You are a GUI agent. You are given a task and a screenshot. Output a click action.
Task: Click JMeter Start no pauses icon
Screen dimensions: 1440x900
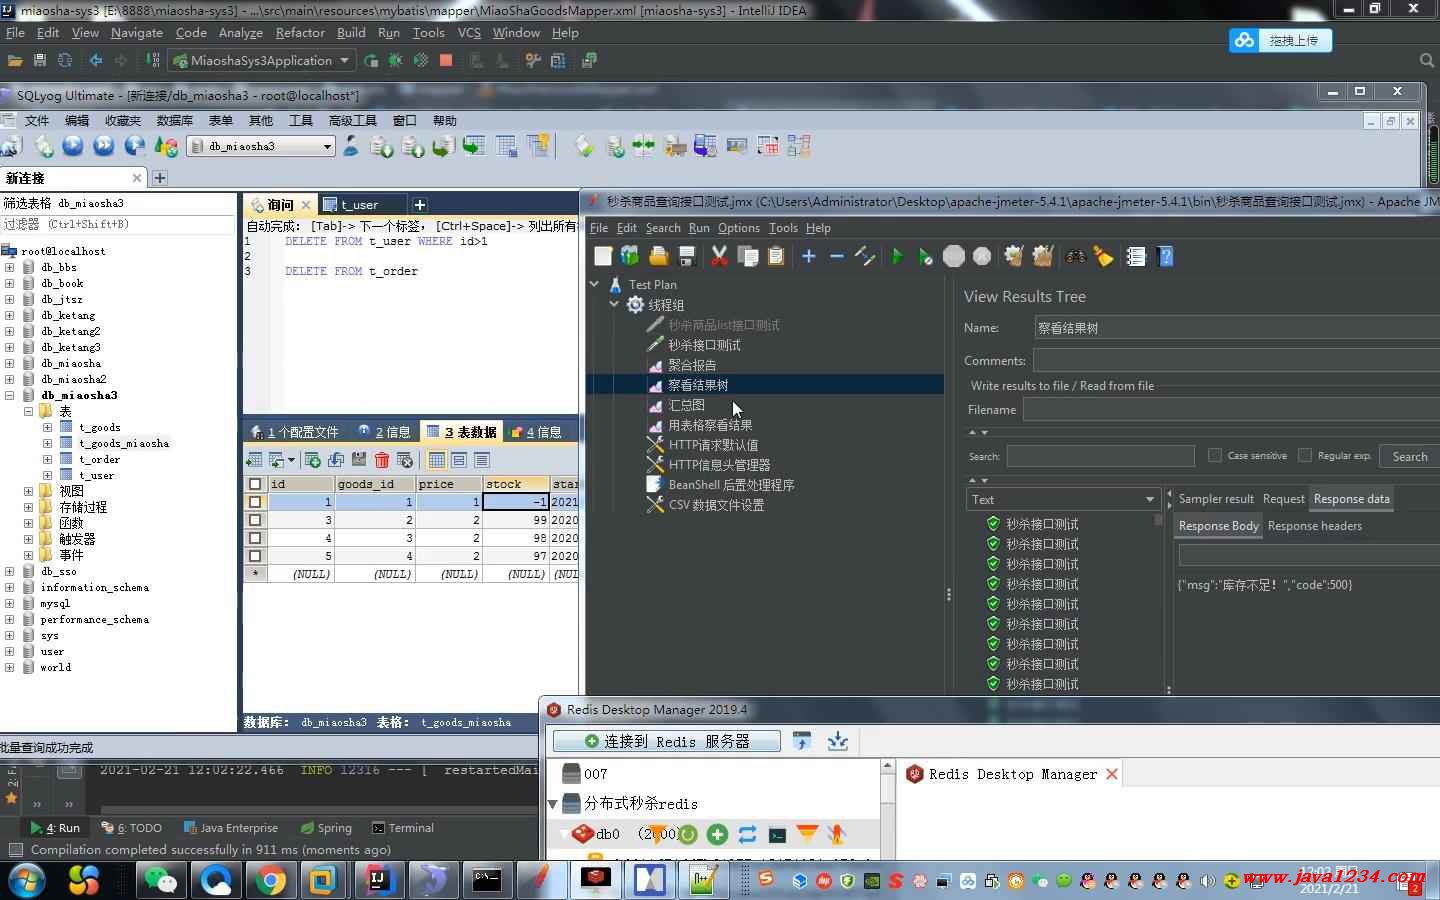coord(925,257)
